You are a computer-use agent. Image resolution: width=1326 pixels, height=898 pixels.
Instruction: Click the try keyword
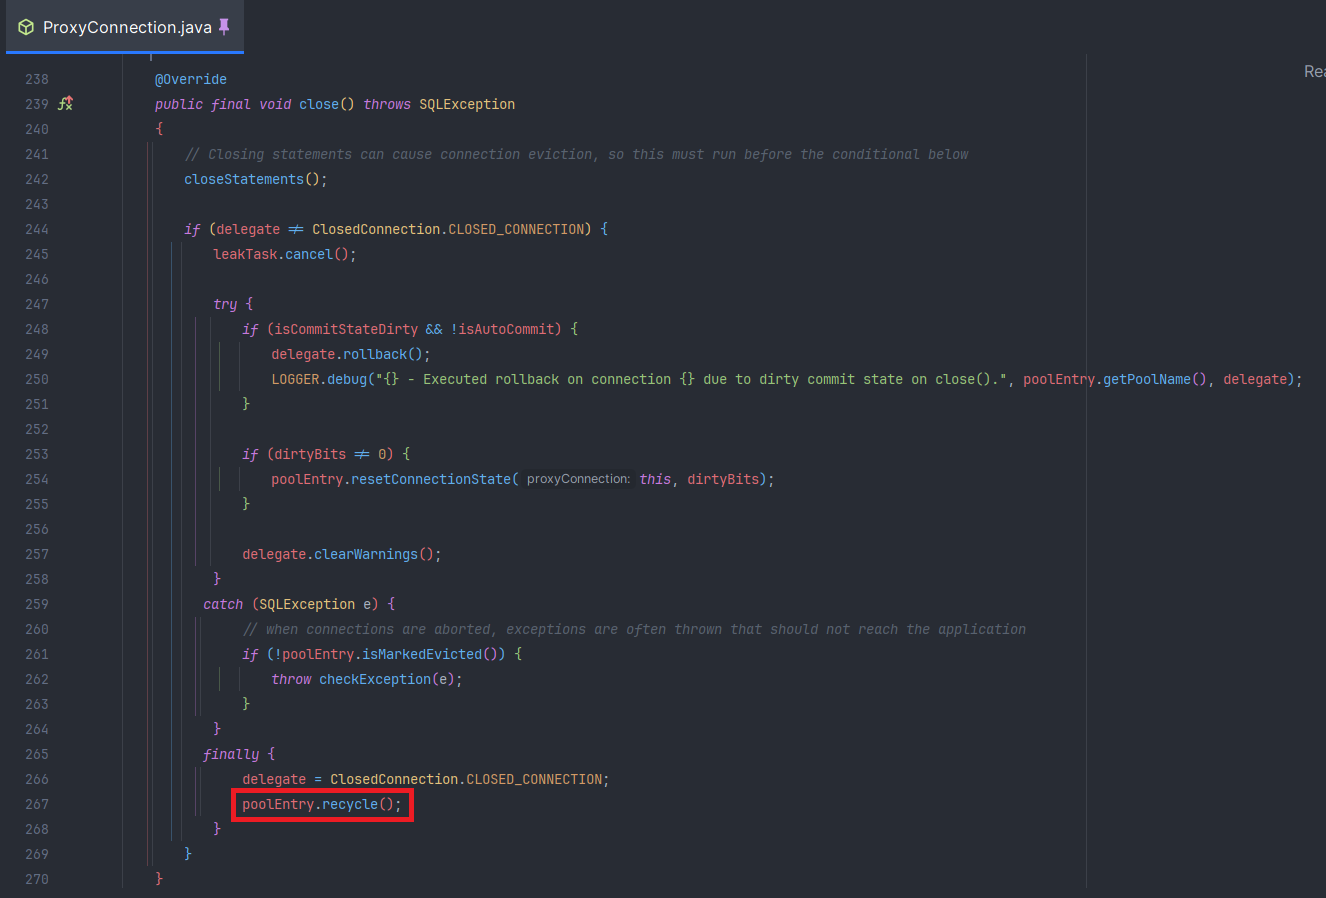point(225,304)
